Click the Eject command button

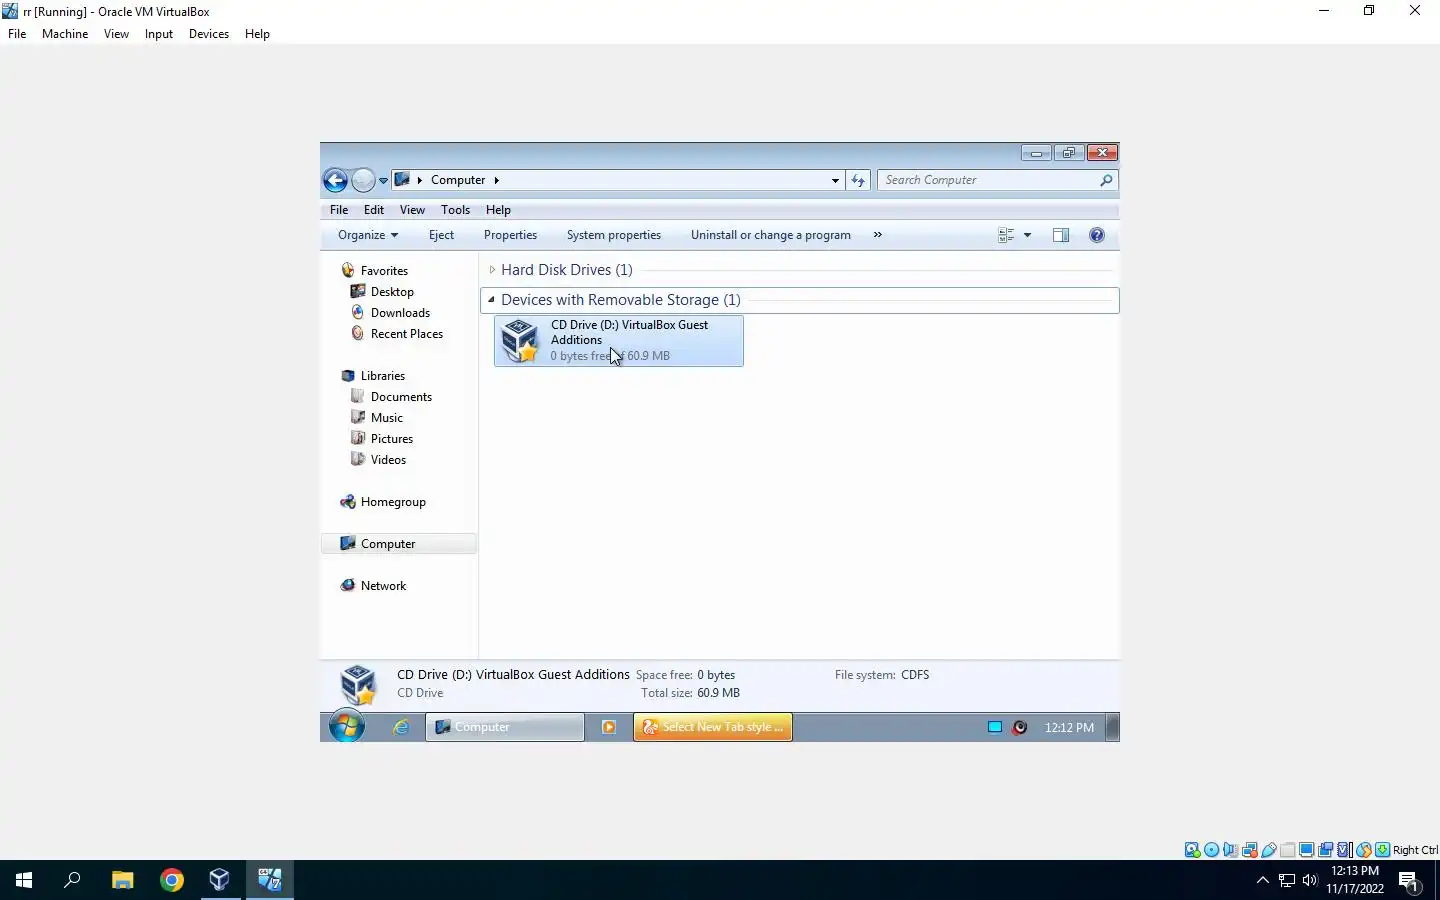441,235
